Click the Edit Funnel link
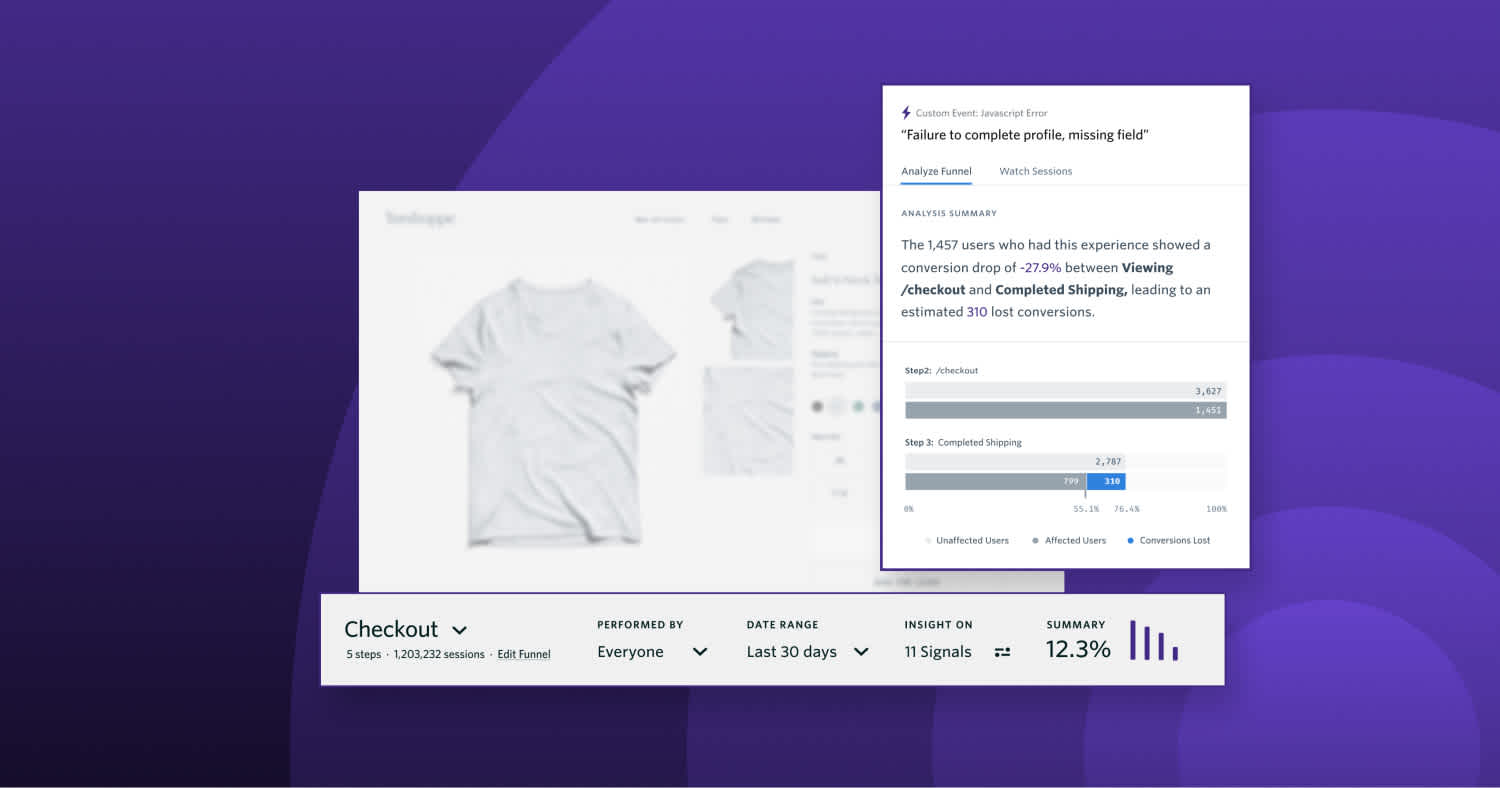Image resolution: width=1500 pixels, height=788 pixels. (524, 654)
